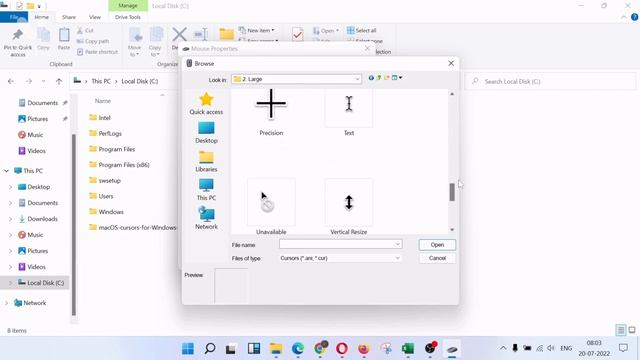Go to Quick access in Browse dialog
Viewport: 640px width, 360px height.
[206, 104]
